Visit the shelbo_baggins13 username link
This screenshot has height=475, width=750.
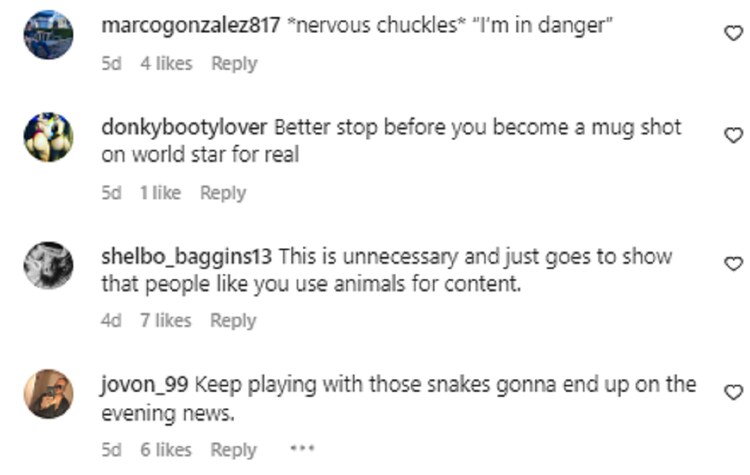pyautogui.click(x=187, y=256)
